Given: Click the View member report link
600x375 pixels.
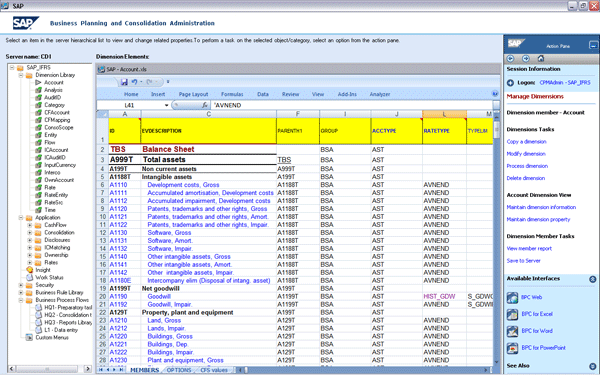Looking at the screenshot, I should [x=529, y=249].
